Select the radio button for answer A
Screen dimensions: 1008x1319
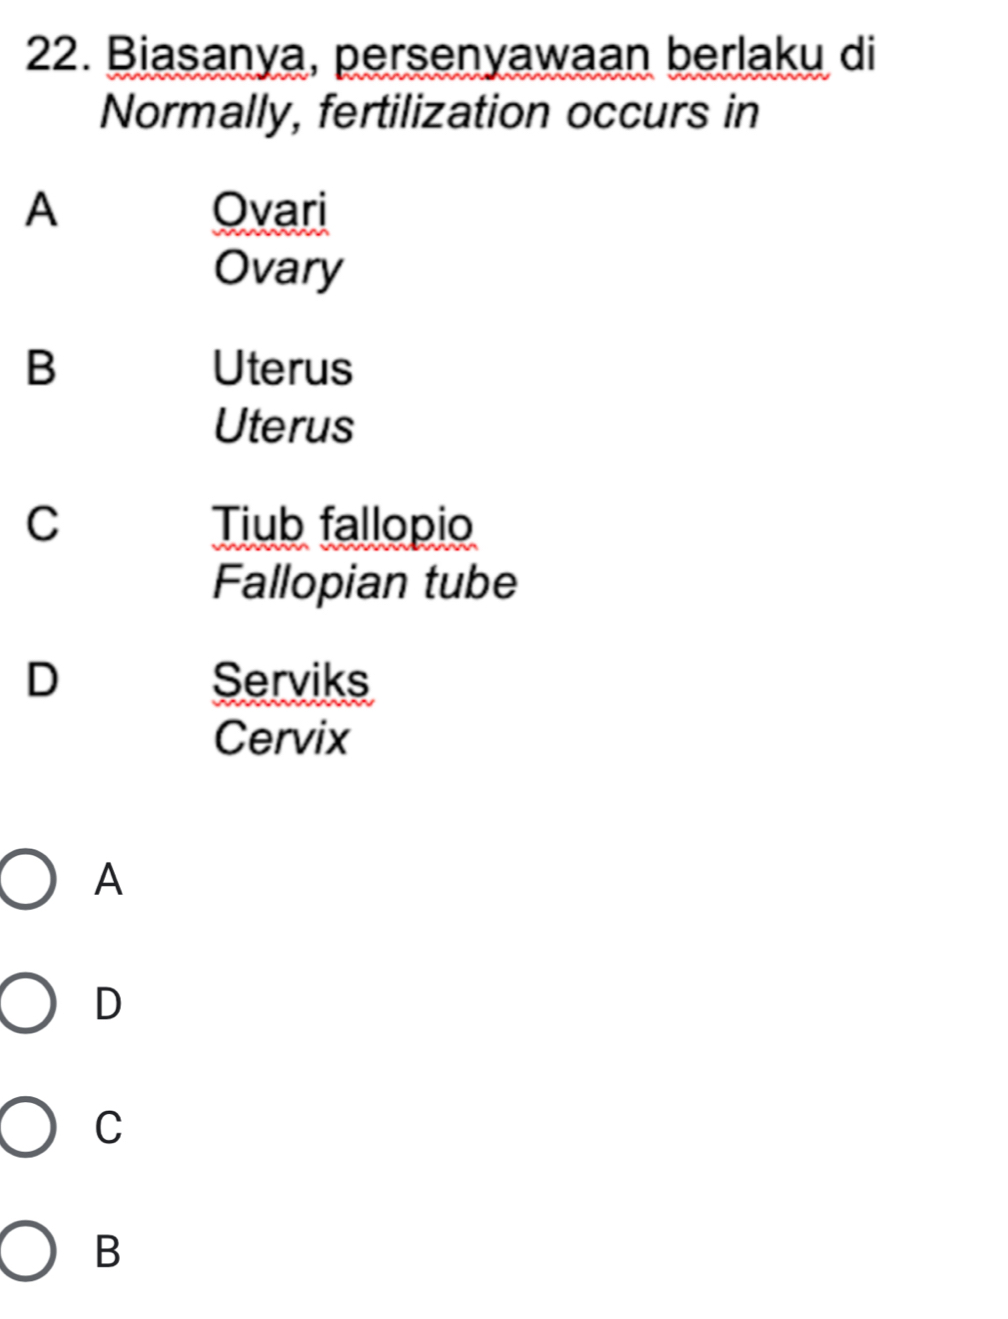(x=27, y=880)
